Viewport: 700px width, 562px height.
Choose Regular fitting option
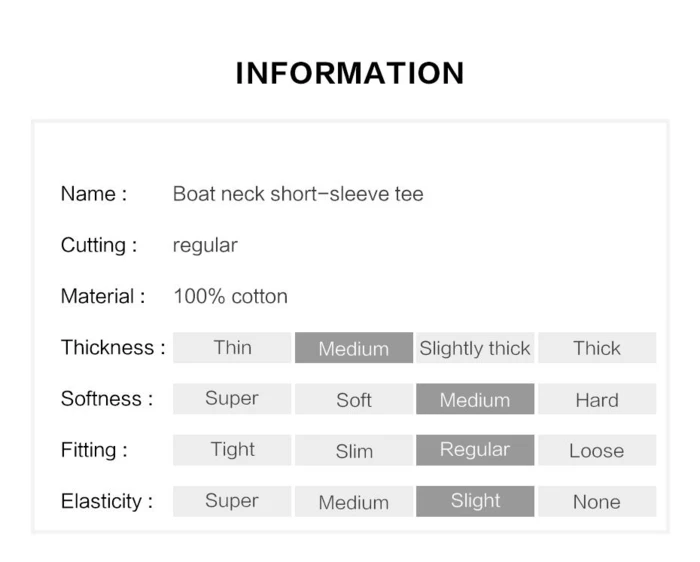click(475, 450)
